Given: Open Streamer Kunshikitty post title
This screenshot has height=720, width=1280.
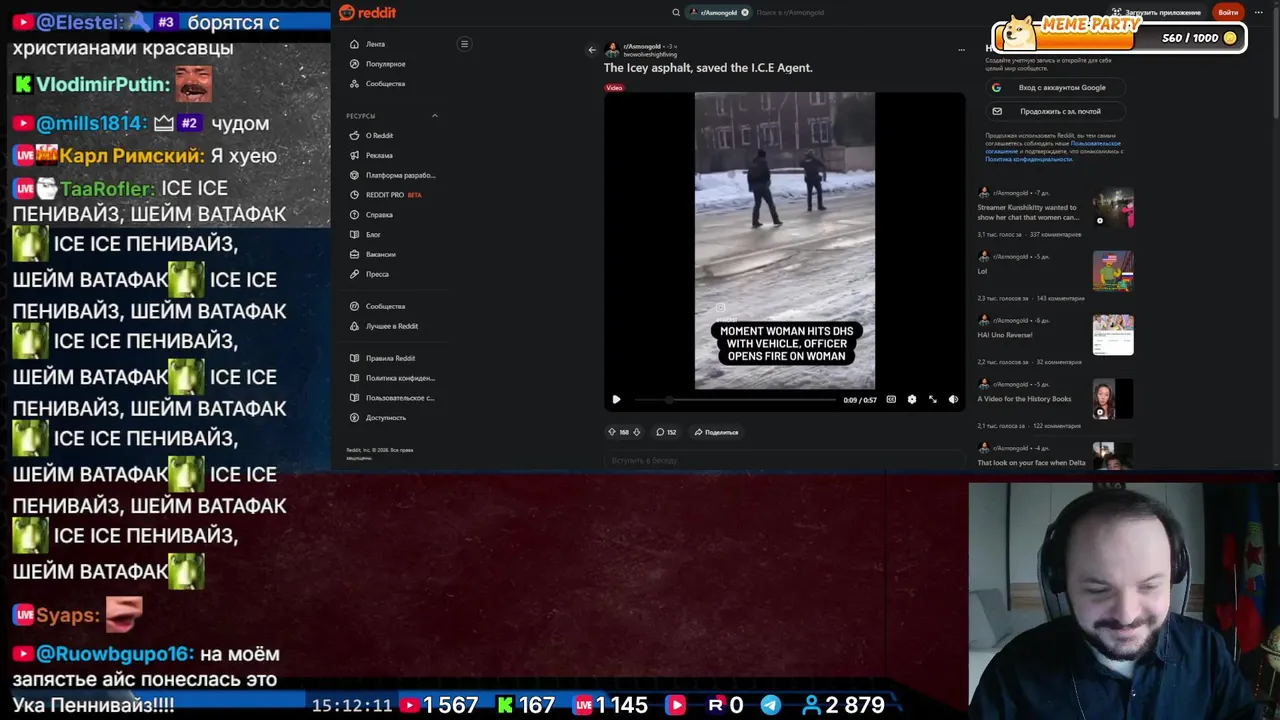Looking at the screenshot, I should 1027,212.
